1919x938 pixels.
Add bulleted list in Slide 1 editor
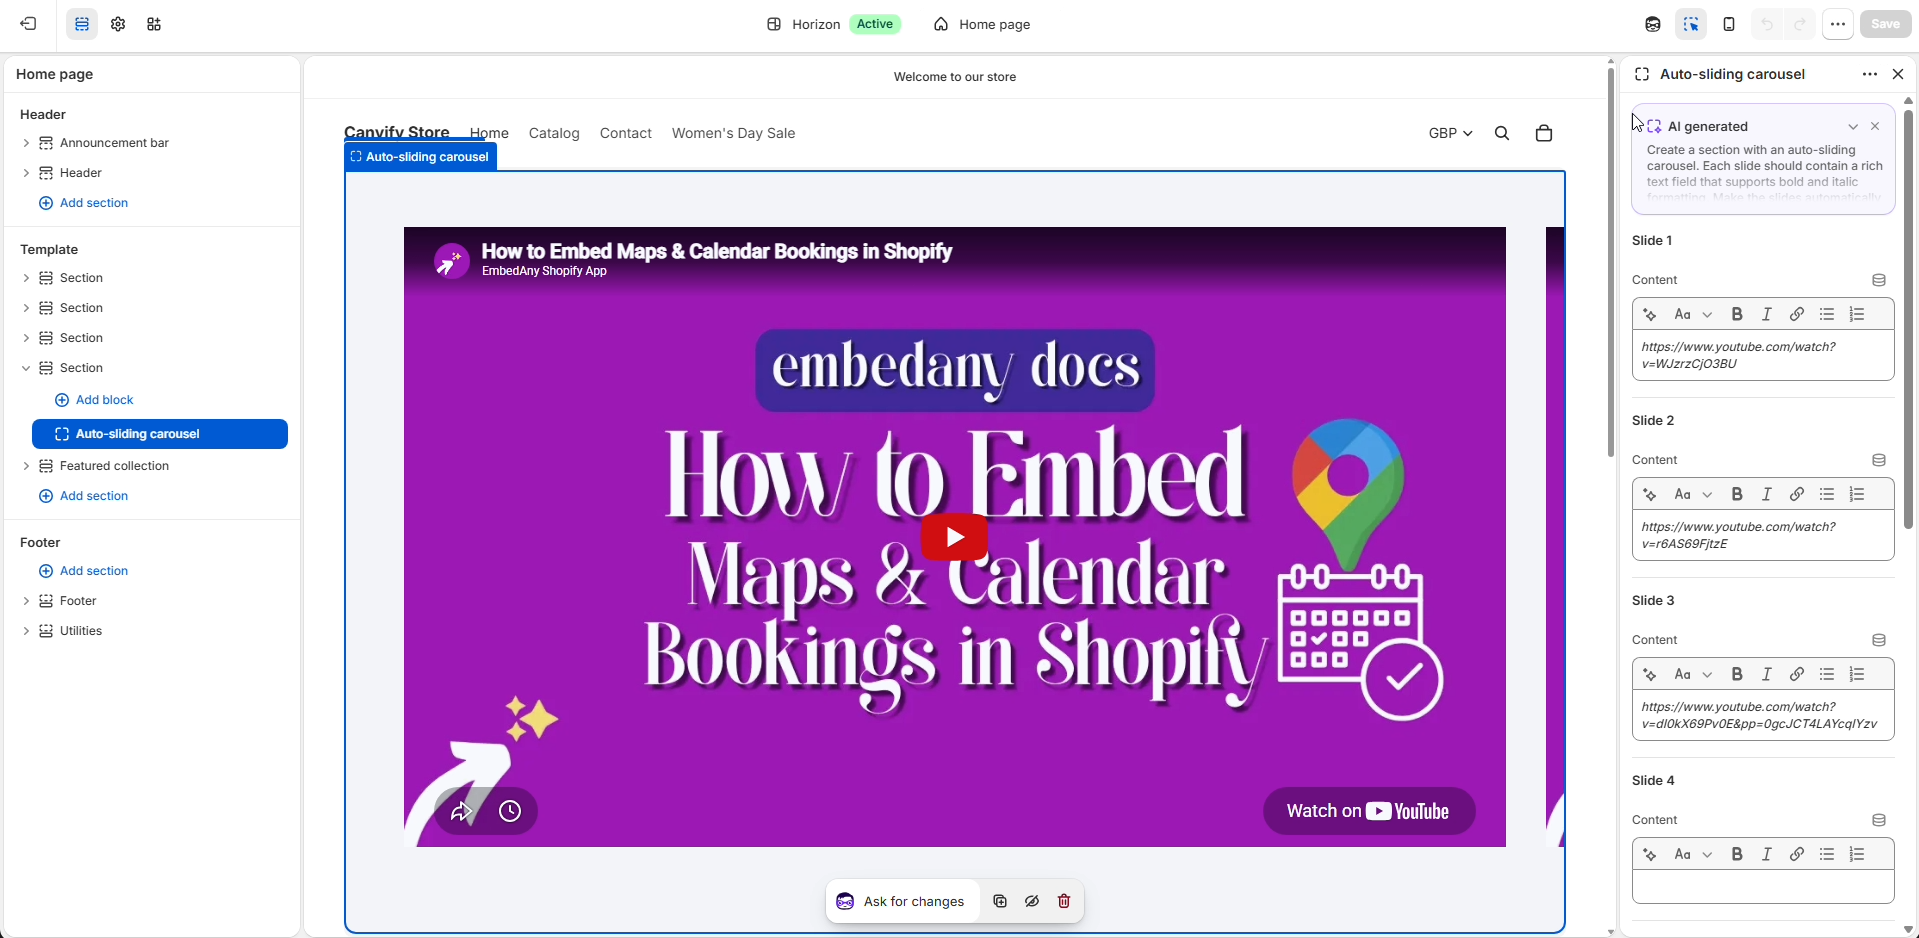coord(1827,314)
